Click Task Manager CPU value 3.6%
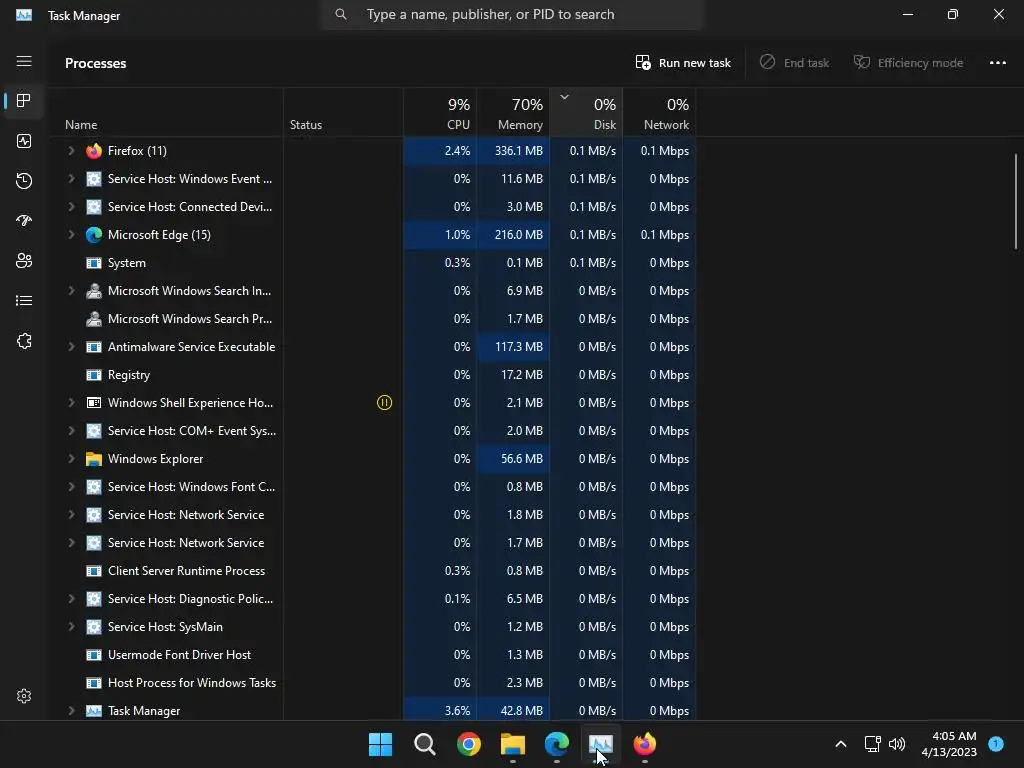This screenshot has width=1024, height=768. tap(457, 711)
